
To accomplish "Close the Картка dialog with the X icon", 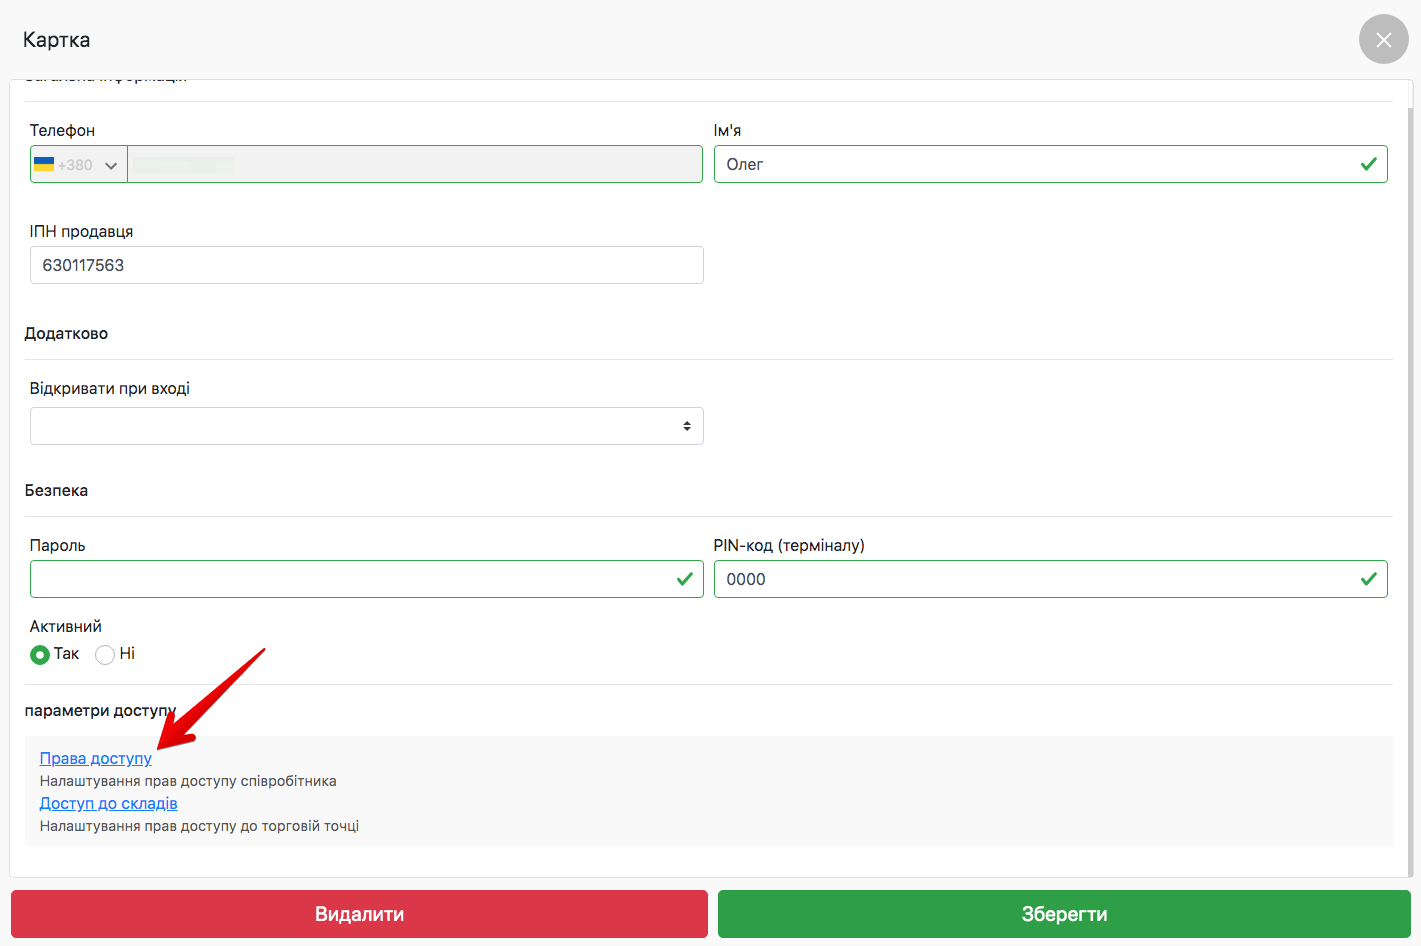I will [1383, 40].
